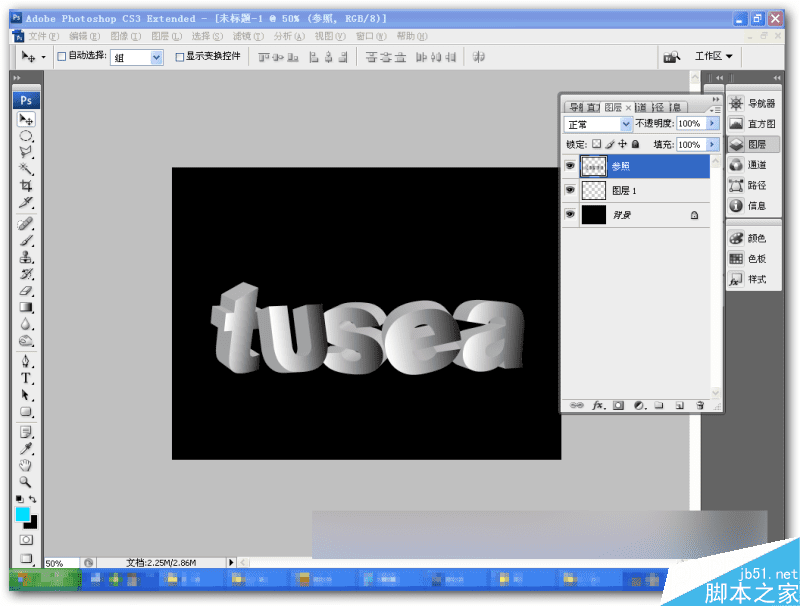Image resolution: width=800 pixels, height=606 pixels.
Task: Select the Crop tool in the toolbox
Action: pos(26,186)
